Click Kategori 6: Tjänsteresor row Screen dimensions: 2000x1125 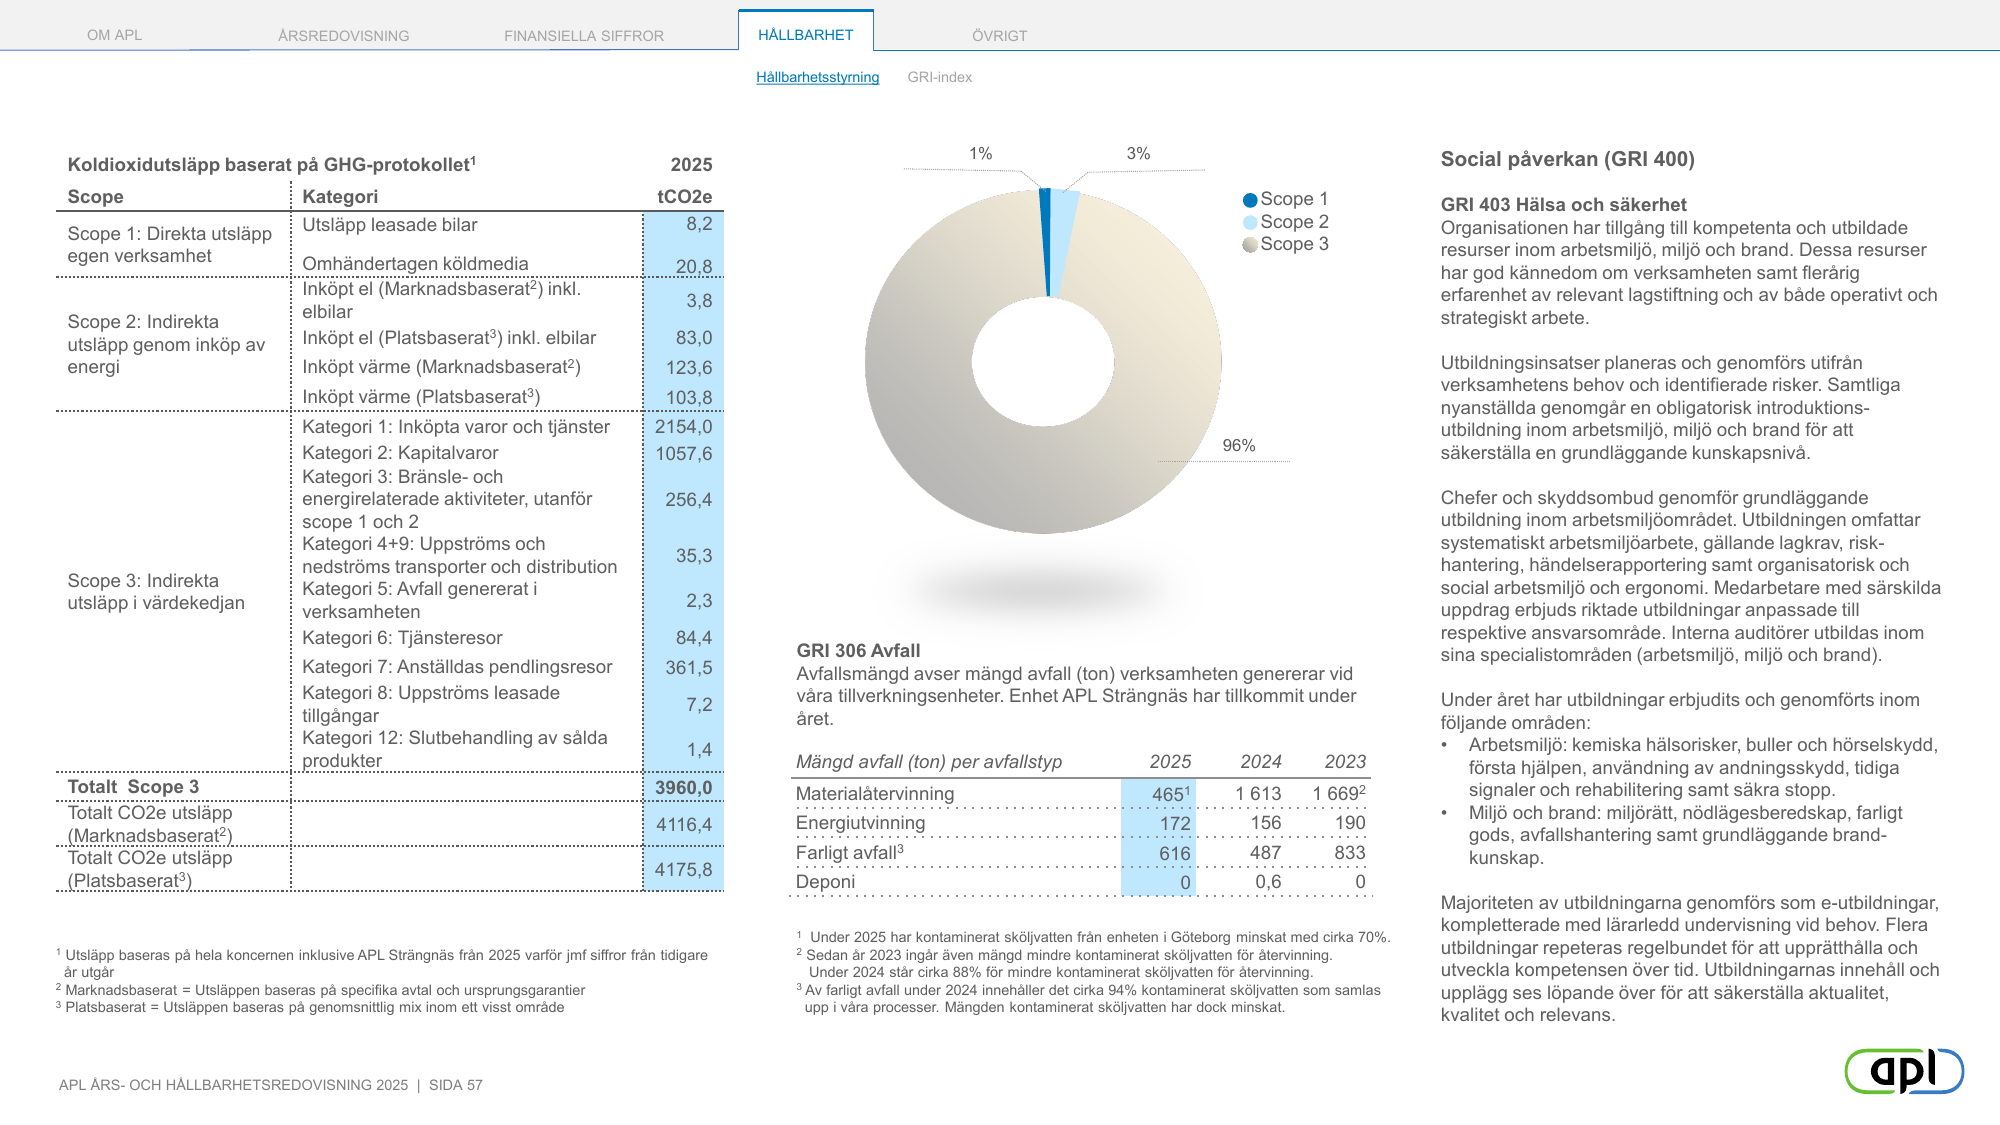(x=507, y=638)
